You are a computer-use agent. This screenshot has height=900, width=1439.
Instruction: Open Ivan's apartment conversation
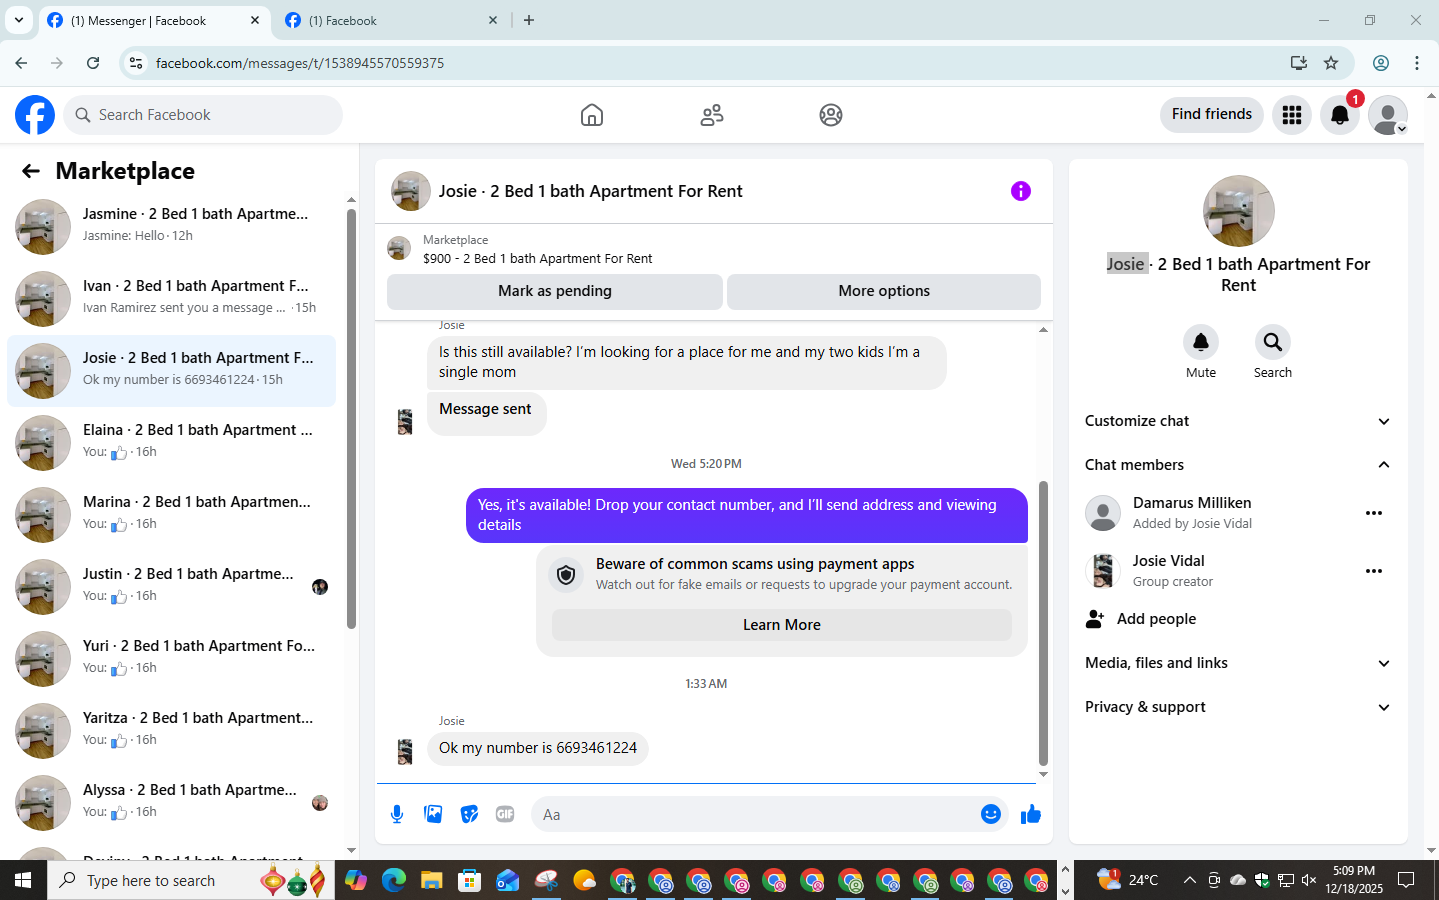pyautogui.click(x=172, y=298)
